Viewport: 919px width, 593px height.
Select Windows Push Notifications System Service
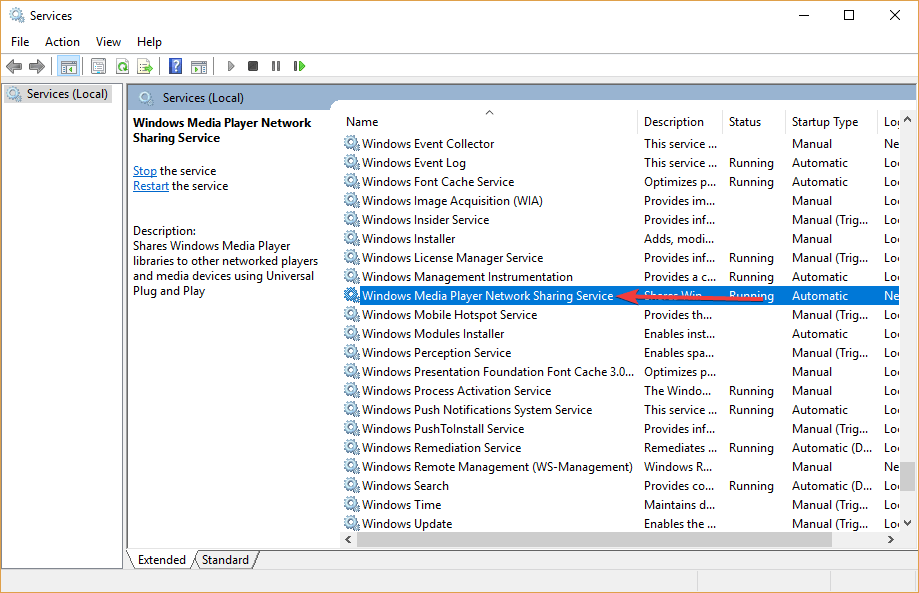(621, 410)
